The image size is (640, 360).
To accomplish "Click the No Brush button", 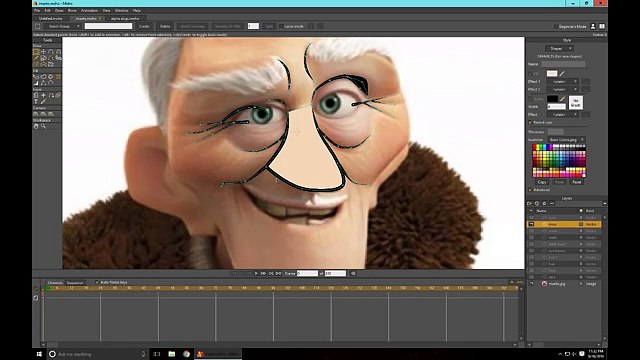I will coord(576,102).
